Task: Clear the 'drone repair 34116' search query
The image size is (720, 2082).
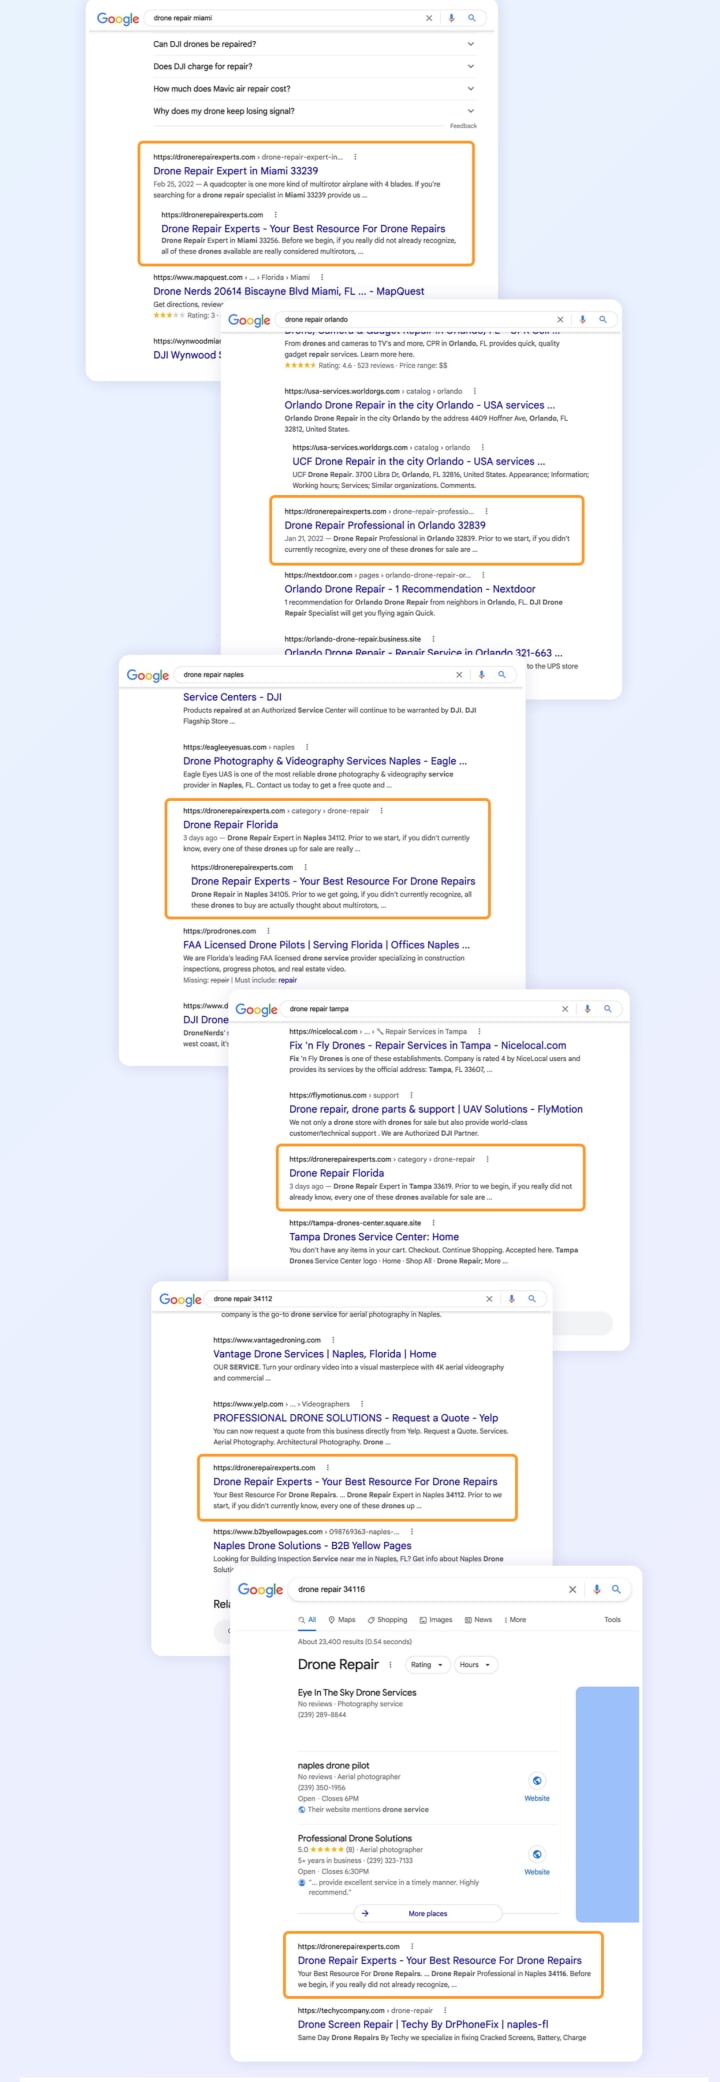Action: 572,1589
